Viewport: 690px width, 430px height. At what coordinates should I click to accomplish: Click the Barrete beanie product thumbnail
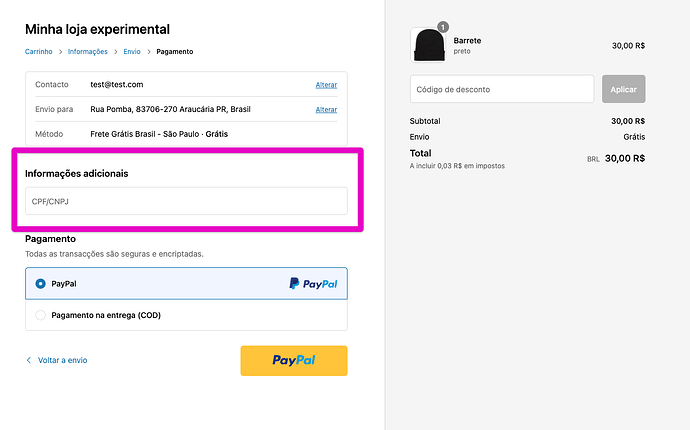tap(428, 45)
